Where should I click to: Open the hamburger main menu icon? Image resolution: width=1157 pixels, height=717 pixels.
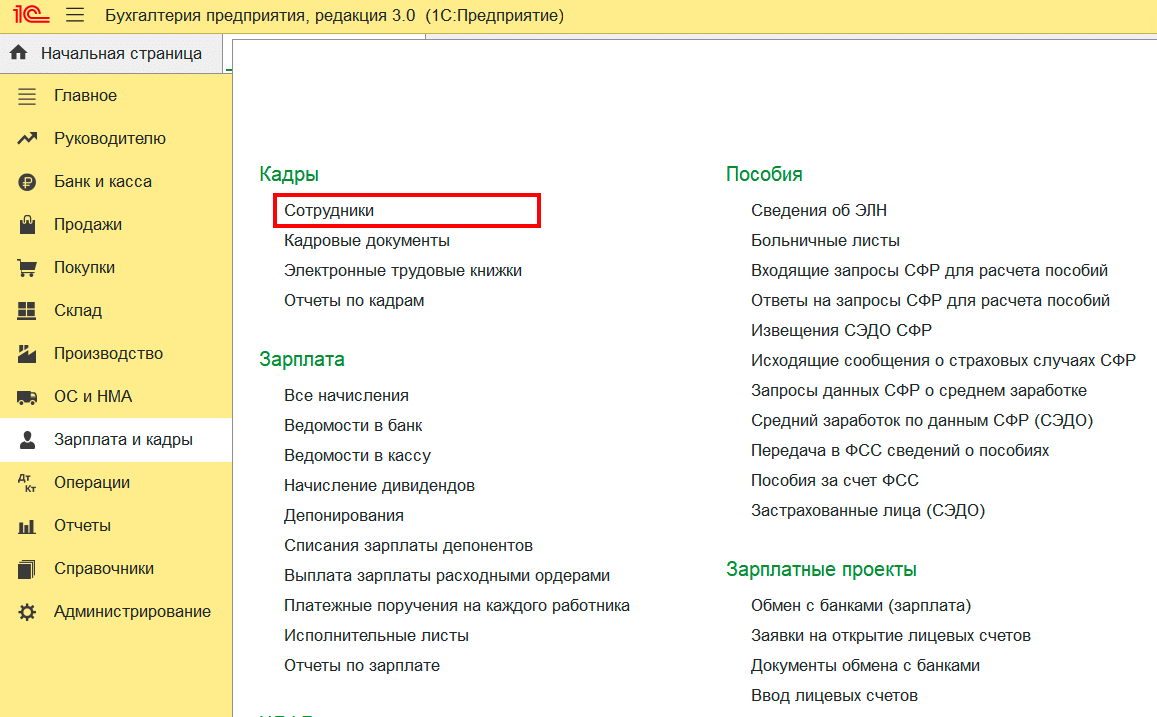(75, 16)
